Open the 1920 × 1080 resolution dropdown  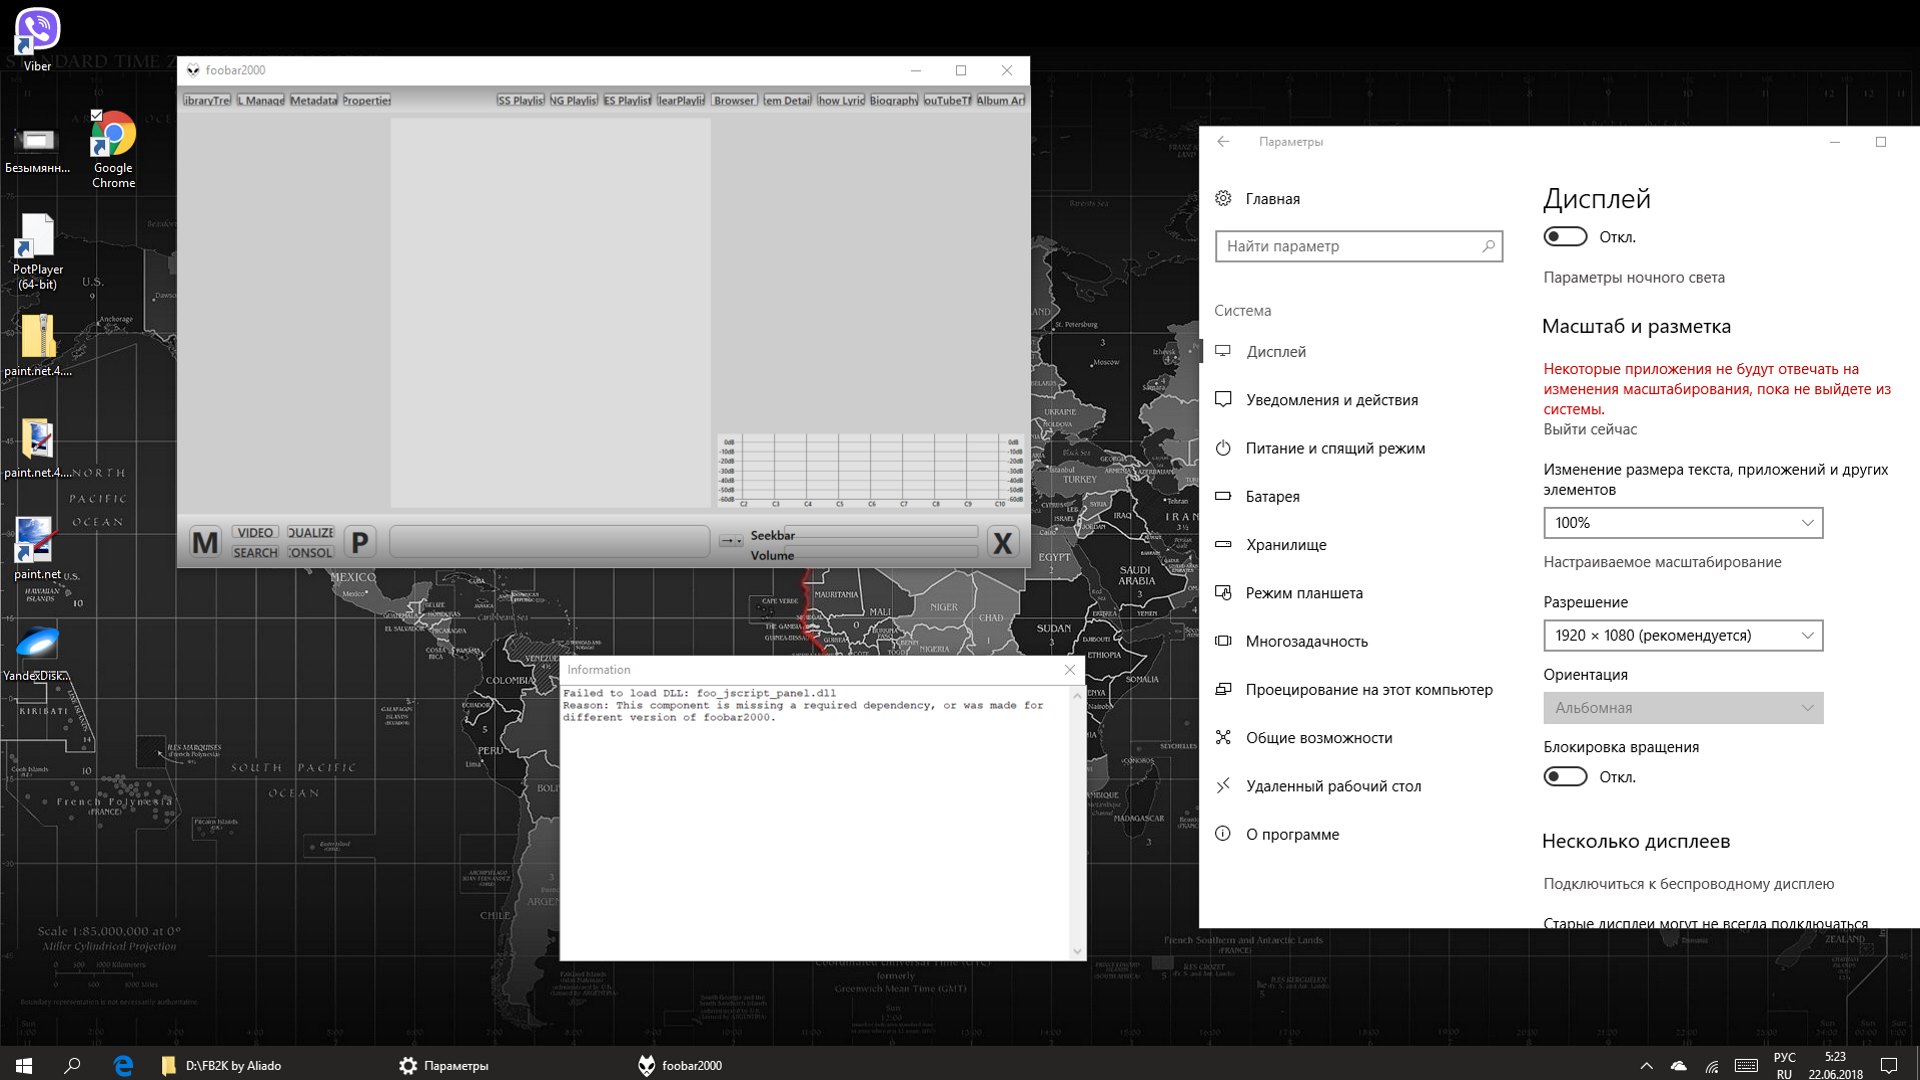pos(1683,635)
